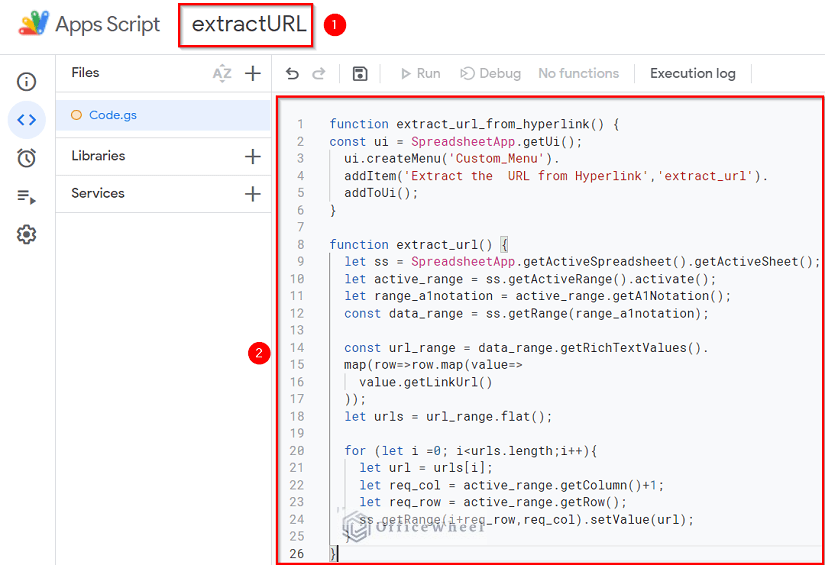825x565 pixels.
Task: Select the Editor code icon in sidebar
Action: coord(27,120)
